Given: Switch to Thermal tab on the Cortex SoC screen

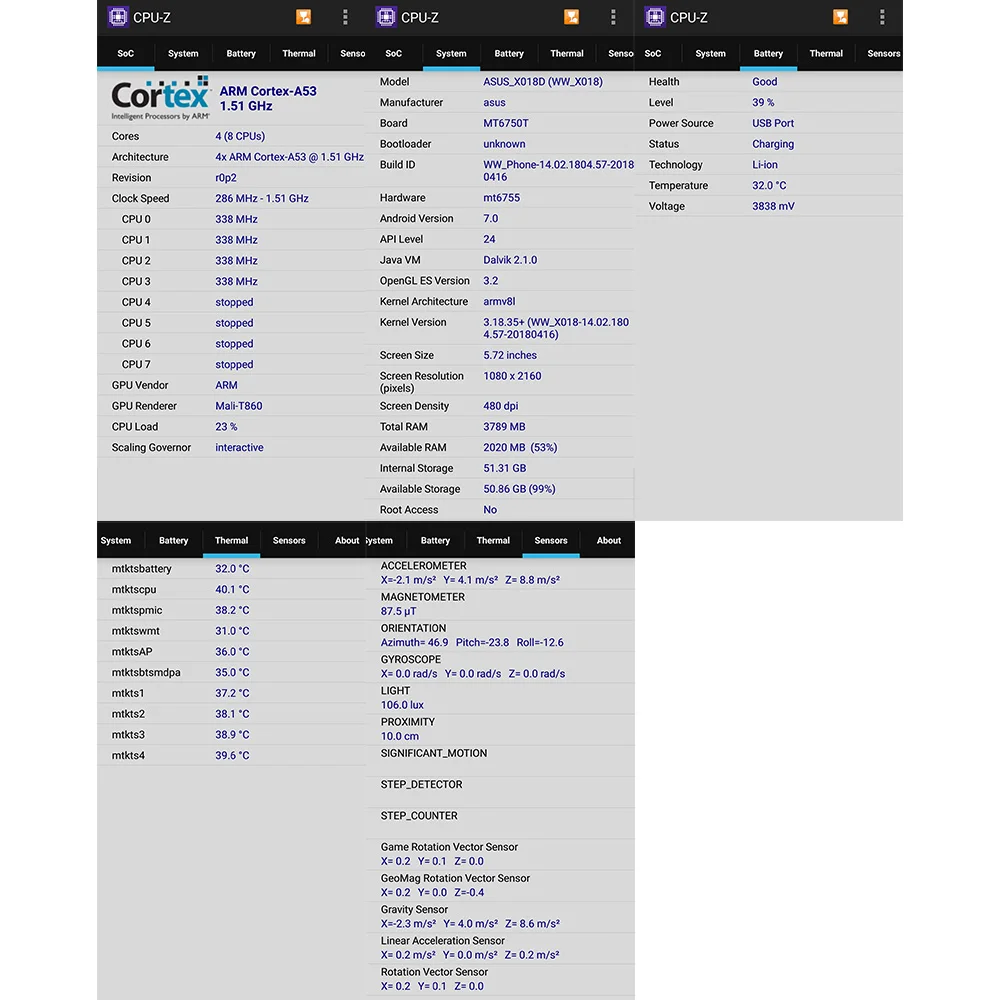Looking at the screenshot, I should coord(299,54).
